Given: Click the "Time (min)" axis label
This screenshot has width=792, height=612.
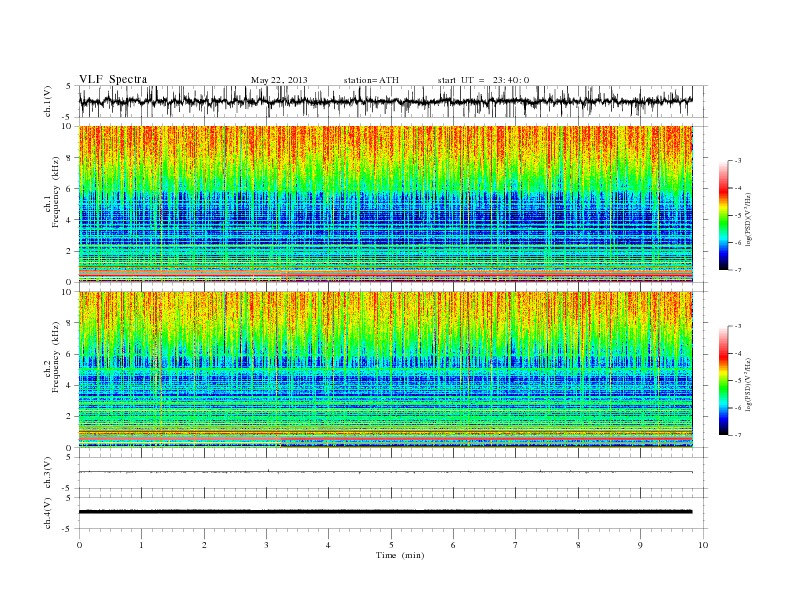Looking at the screenshot, I should tap(400, 555).
